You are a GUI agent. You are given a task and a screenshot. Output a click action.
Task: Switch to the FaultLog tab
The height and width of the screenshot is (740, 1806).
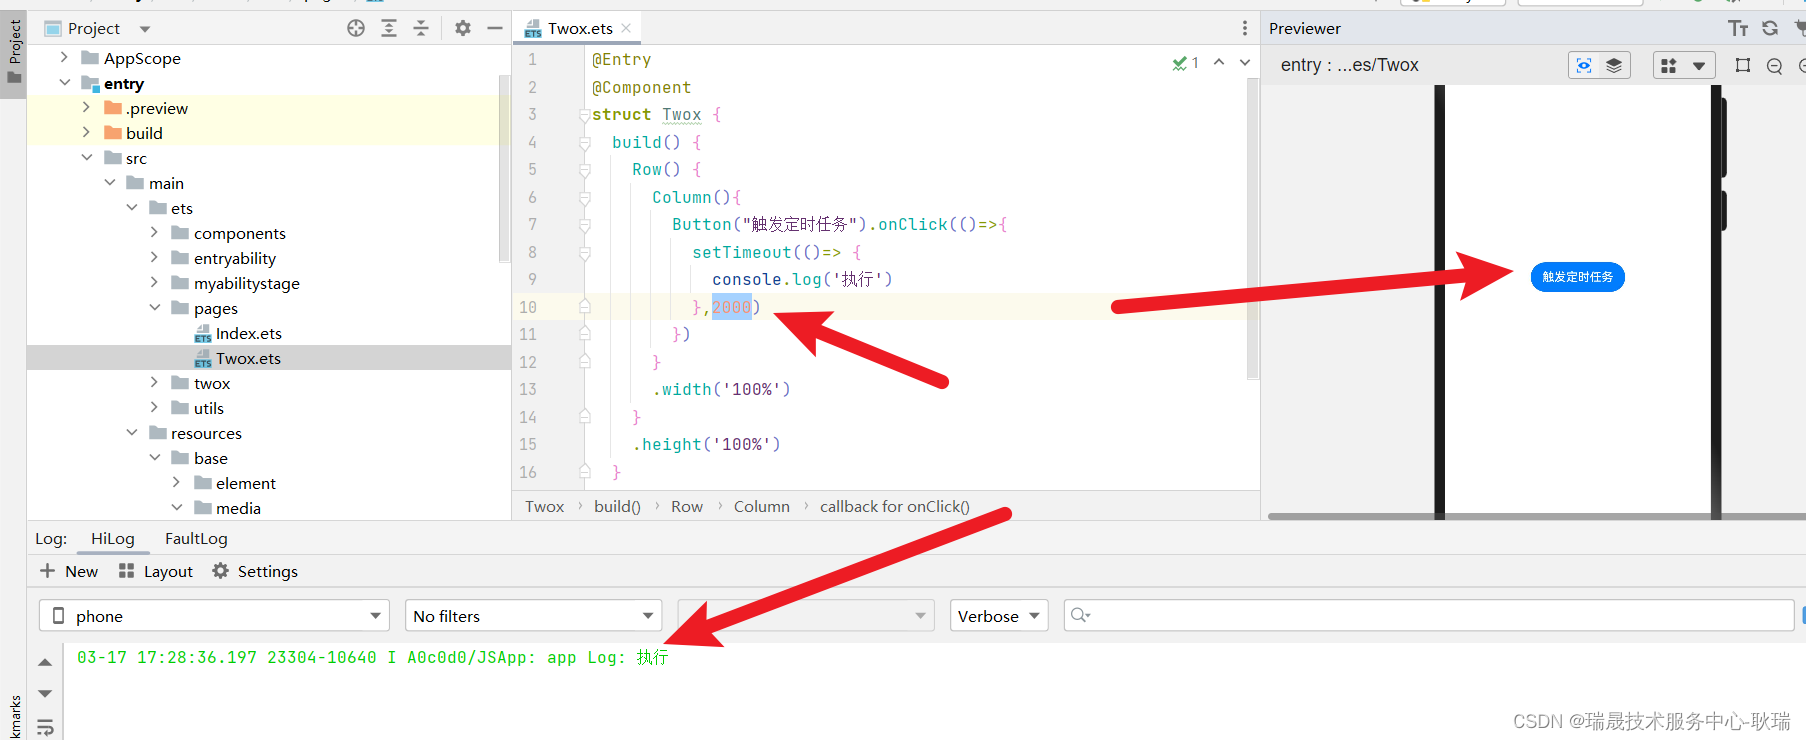(196, 538)
